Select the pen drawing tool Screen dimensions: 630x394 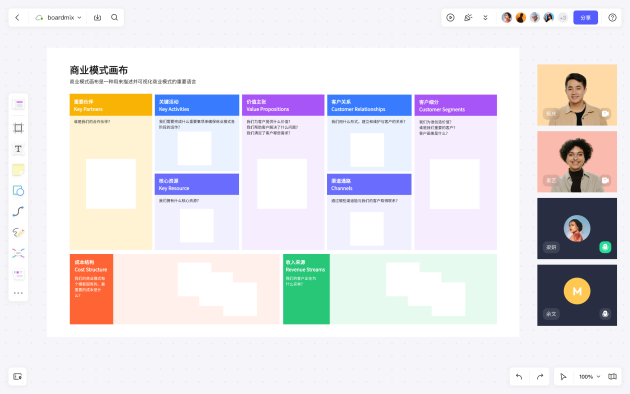pos(18,232)
